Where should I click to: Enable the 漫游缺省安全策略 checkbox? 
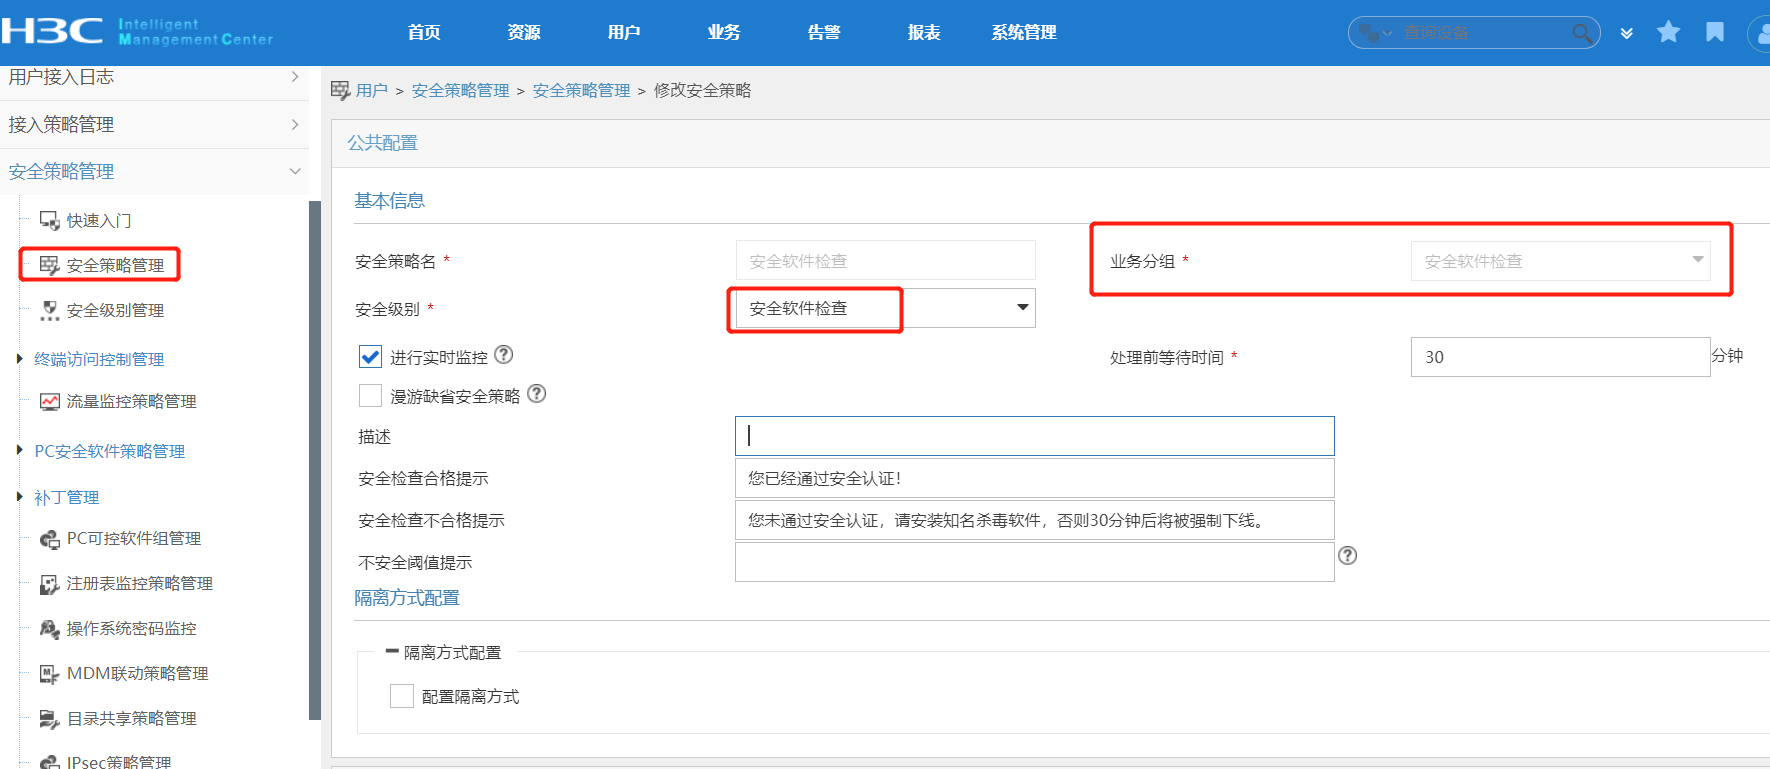(370, 396)
